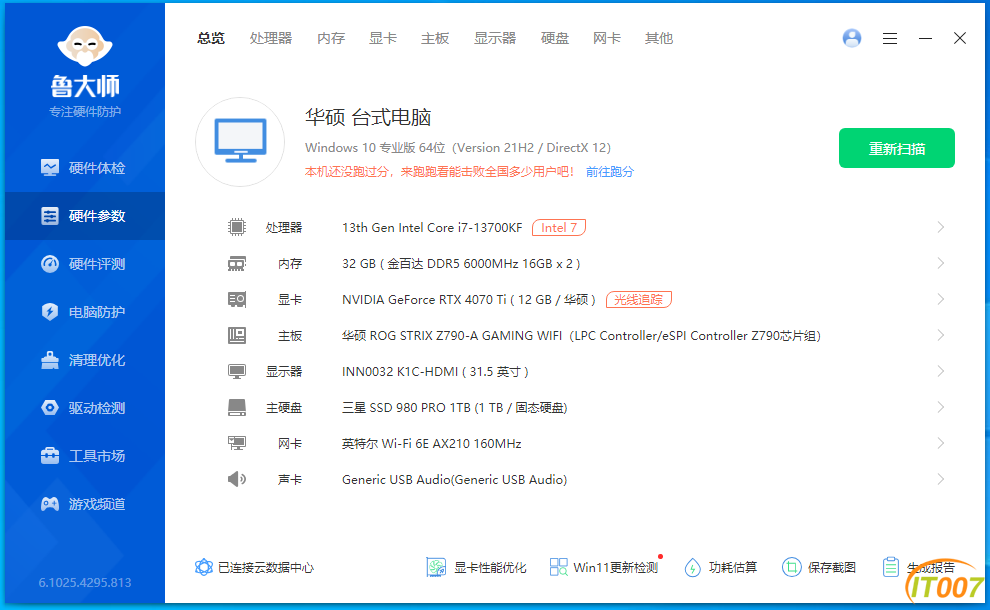Expand the 网卡 row chevron
This screenshot has width=990, height=610.
(x=941, y=443)
